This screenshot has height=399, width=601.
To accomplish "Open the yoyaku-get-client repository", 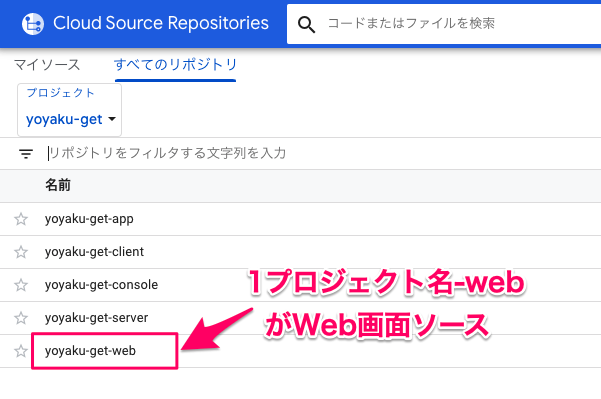I will (x=94, y=252).
